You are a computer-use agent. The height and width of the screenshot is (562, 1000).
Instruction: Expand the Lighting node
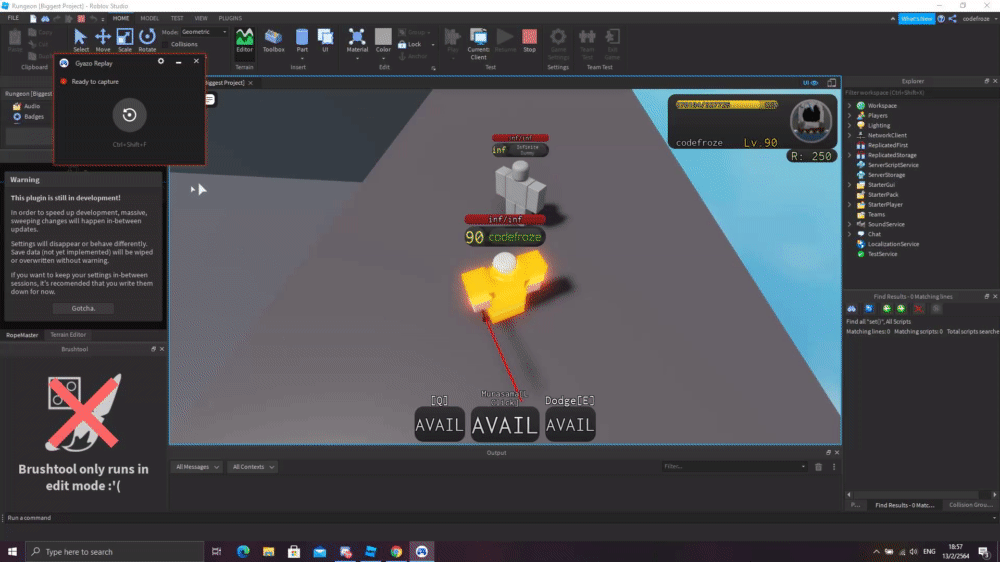pyautogui.click(x=849, y=126)
